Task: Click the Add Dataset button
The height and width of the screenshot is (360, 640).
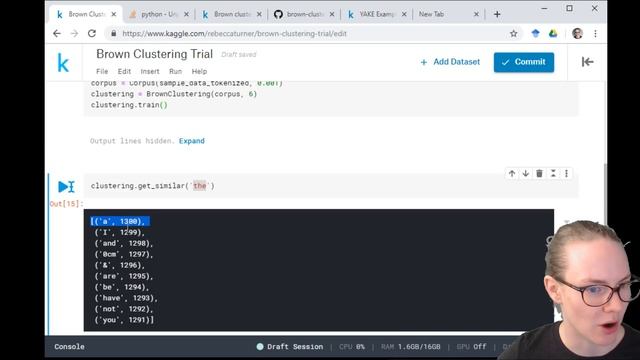Action: coord(450,62)
